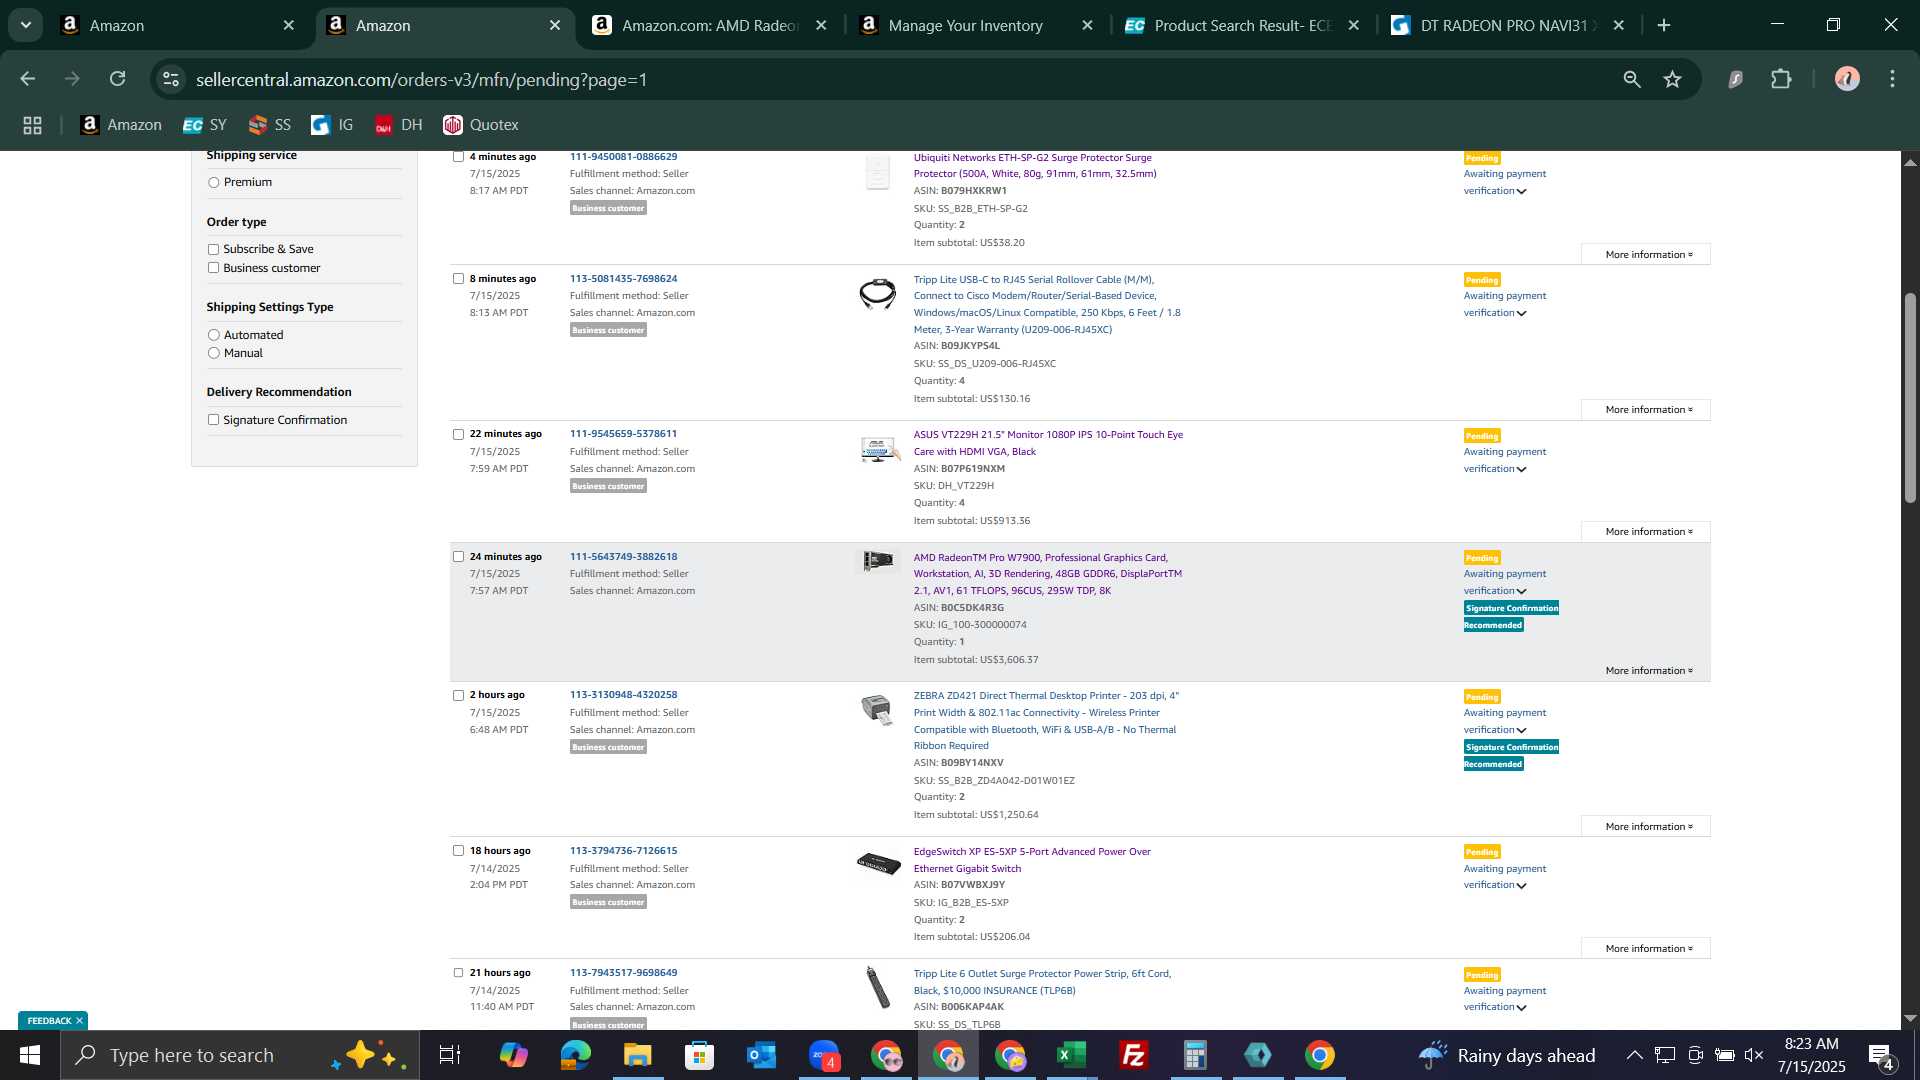Expand More information for Ubiquiti order
This screenshot has height=1080, width=1920.
(1646, 255)
